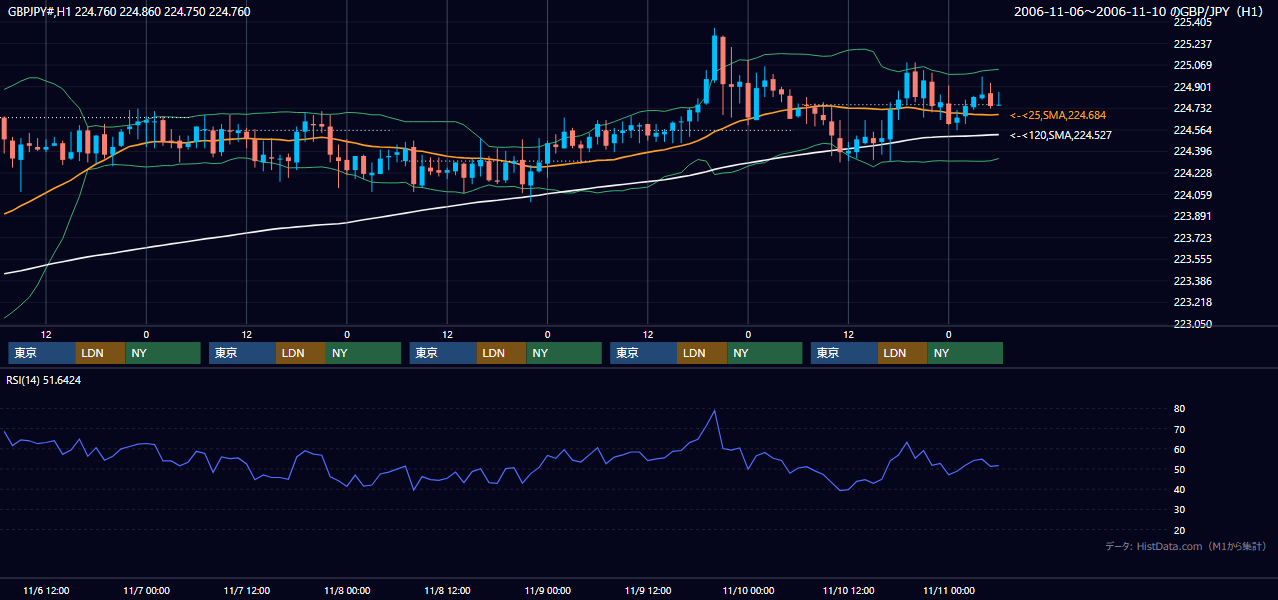Click the 11/7 12:00 time axis label
This screenshot has height=600, width=1278.
[246, 591]
